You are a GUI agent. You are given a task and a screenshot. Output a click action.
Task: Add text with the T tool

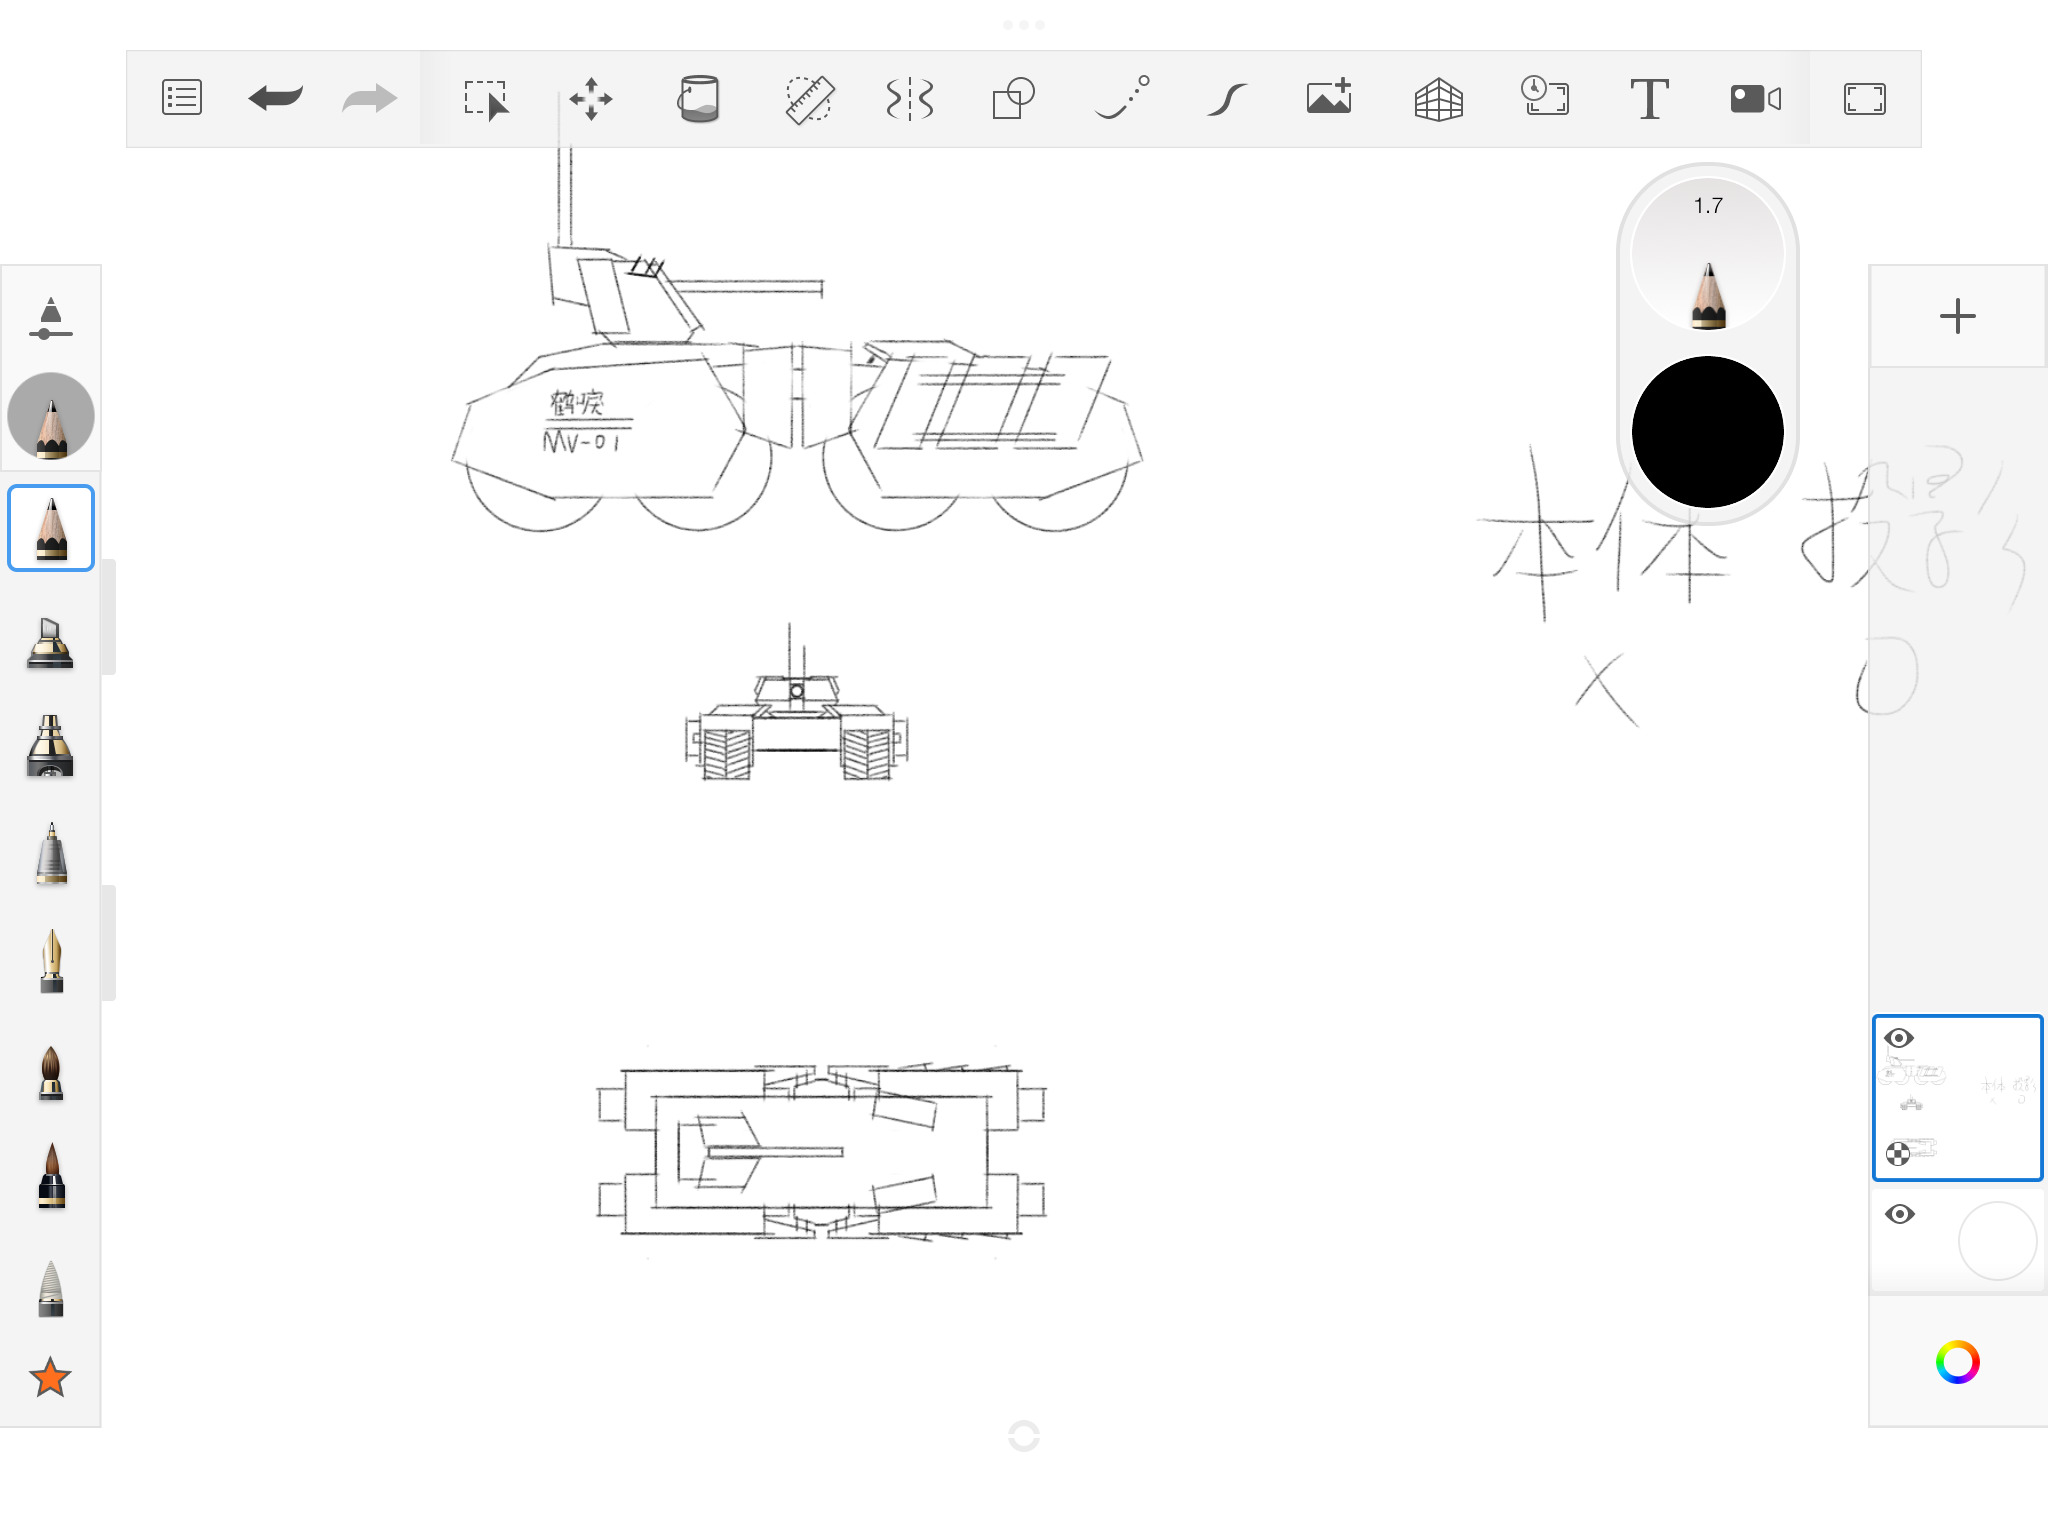(1649, 99)
